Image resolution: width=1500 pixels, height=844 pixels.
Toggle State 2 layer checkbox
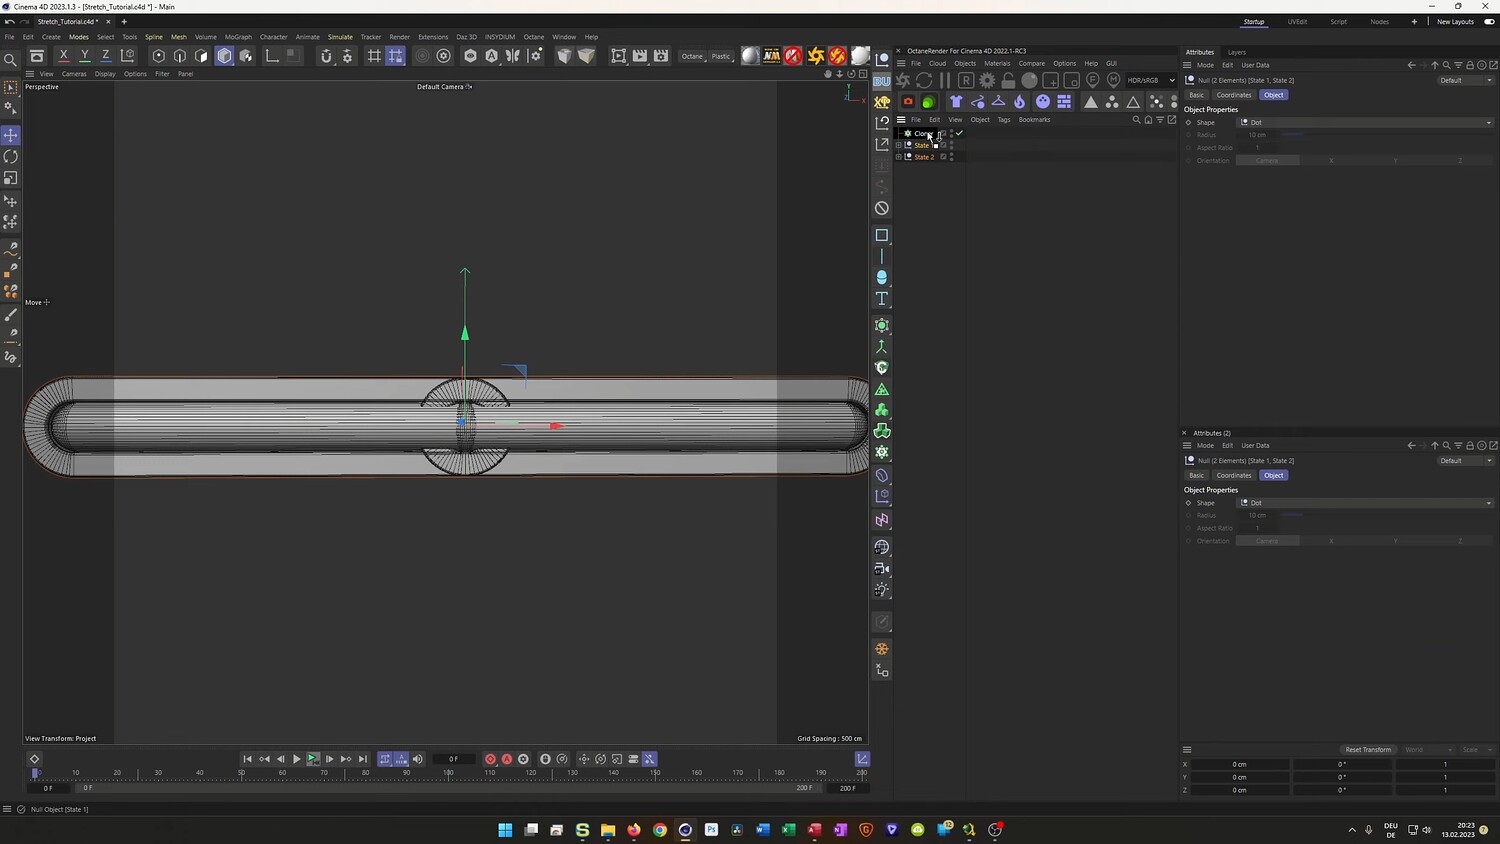(943, 157)
